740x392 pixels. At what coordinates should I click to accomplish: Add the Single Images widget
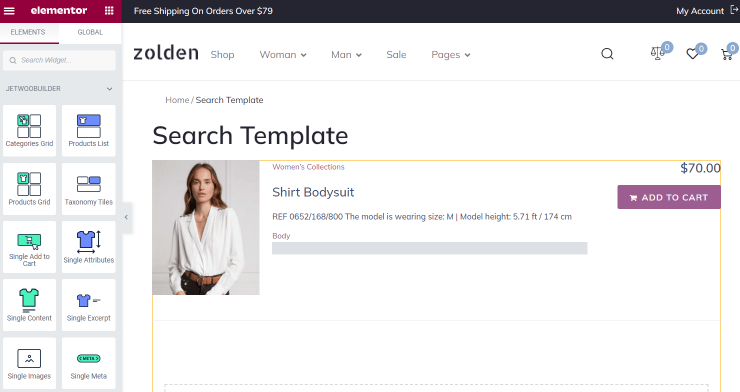click(29, 363)
